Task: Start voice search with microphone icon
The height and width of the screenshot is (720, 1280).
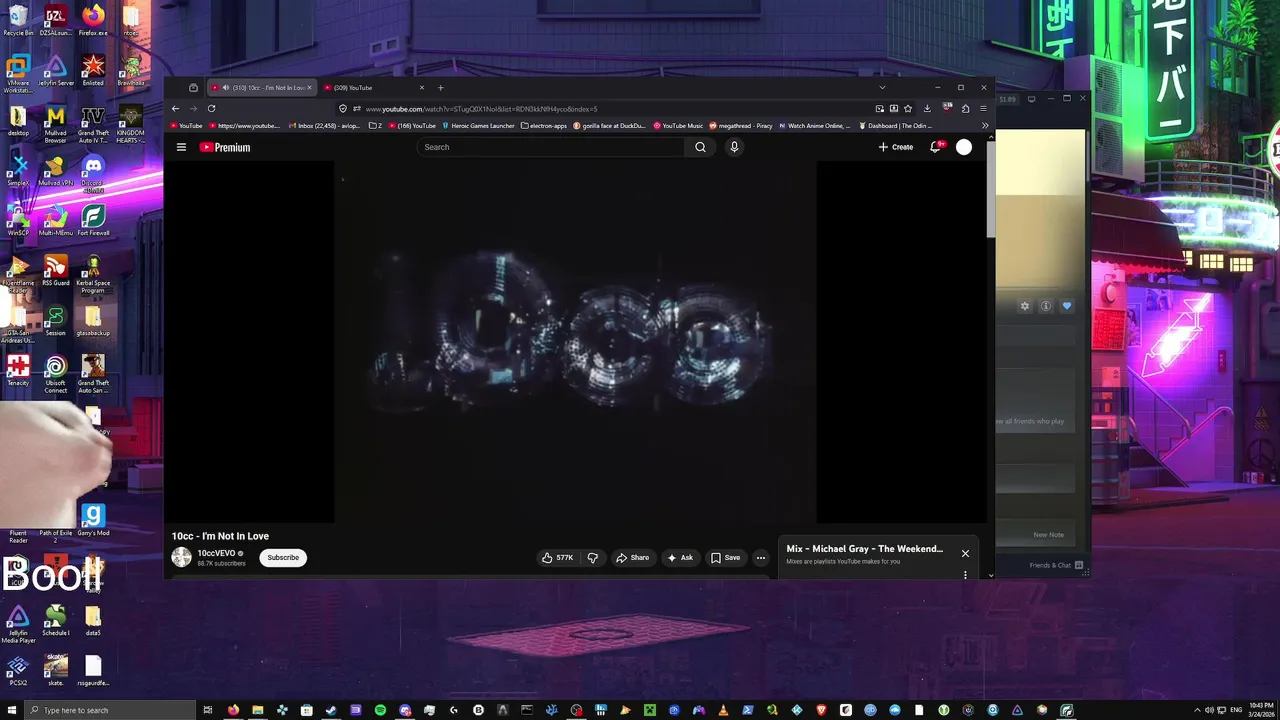Action: tap(734, 147)
